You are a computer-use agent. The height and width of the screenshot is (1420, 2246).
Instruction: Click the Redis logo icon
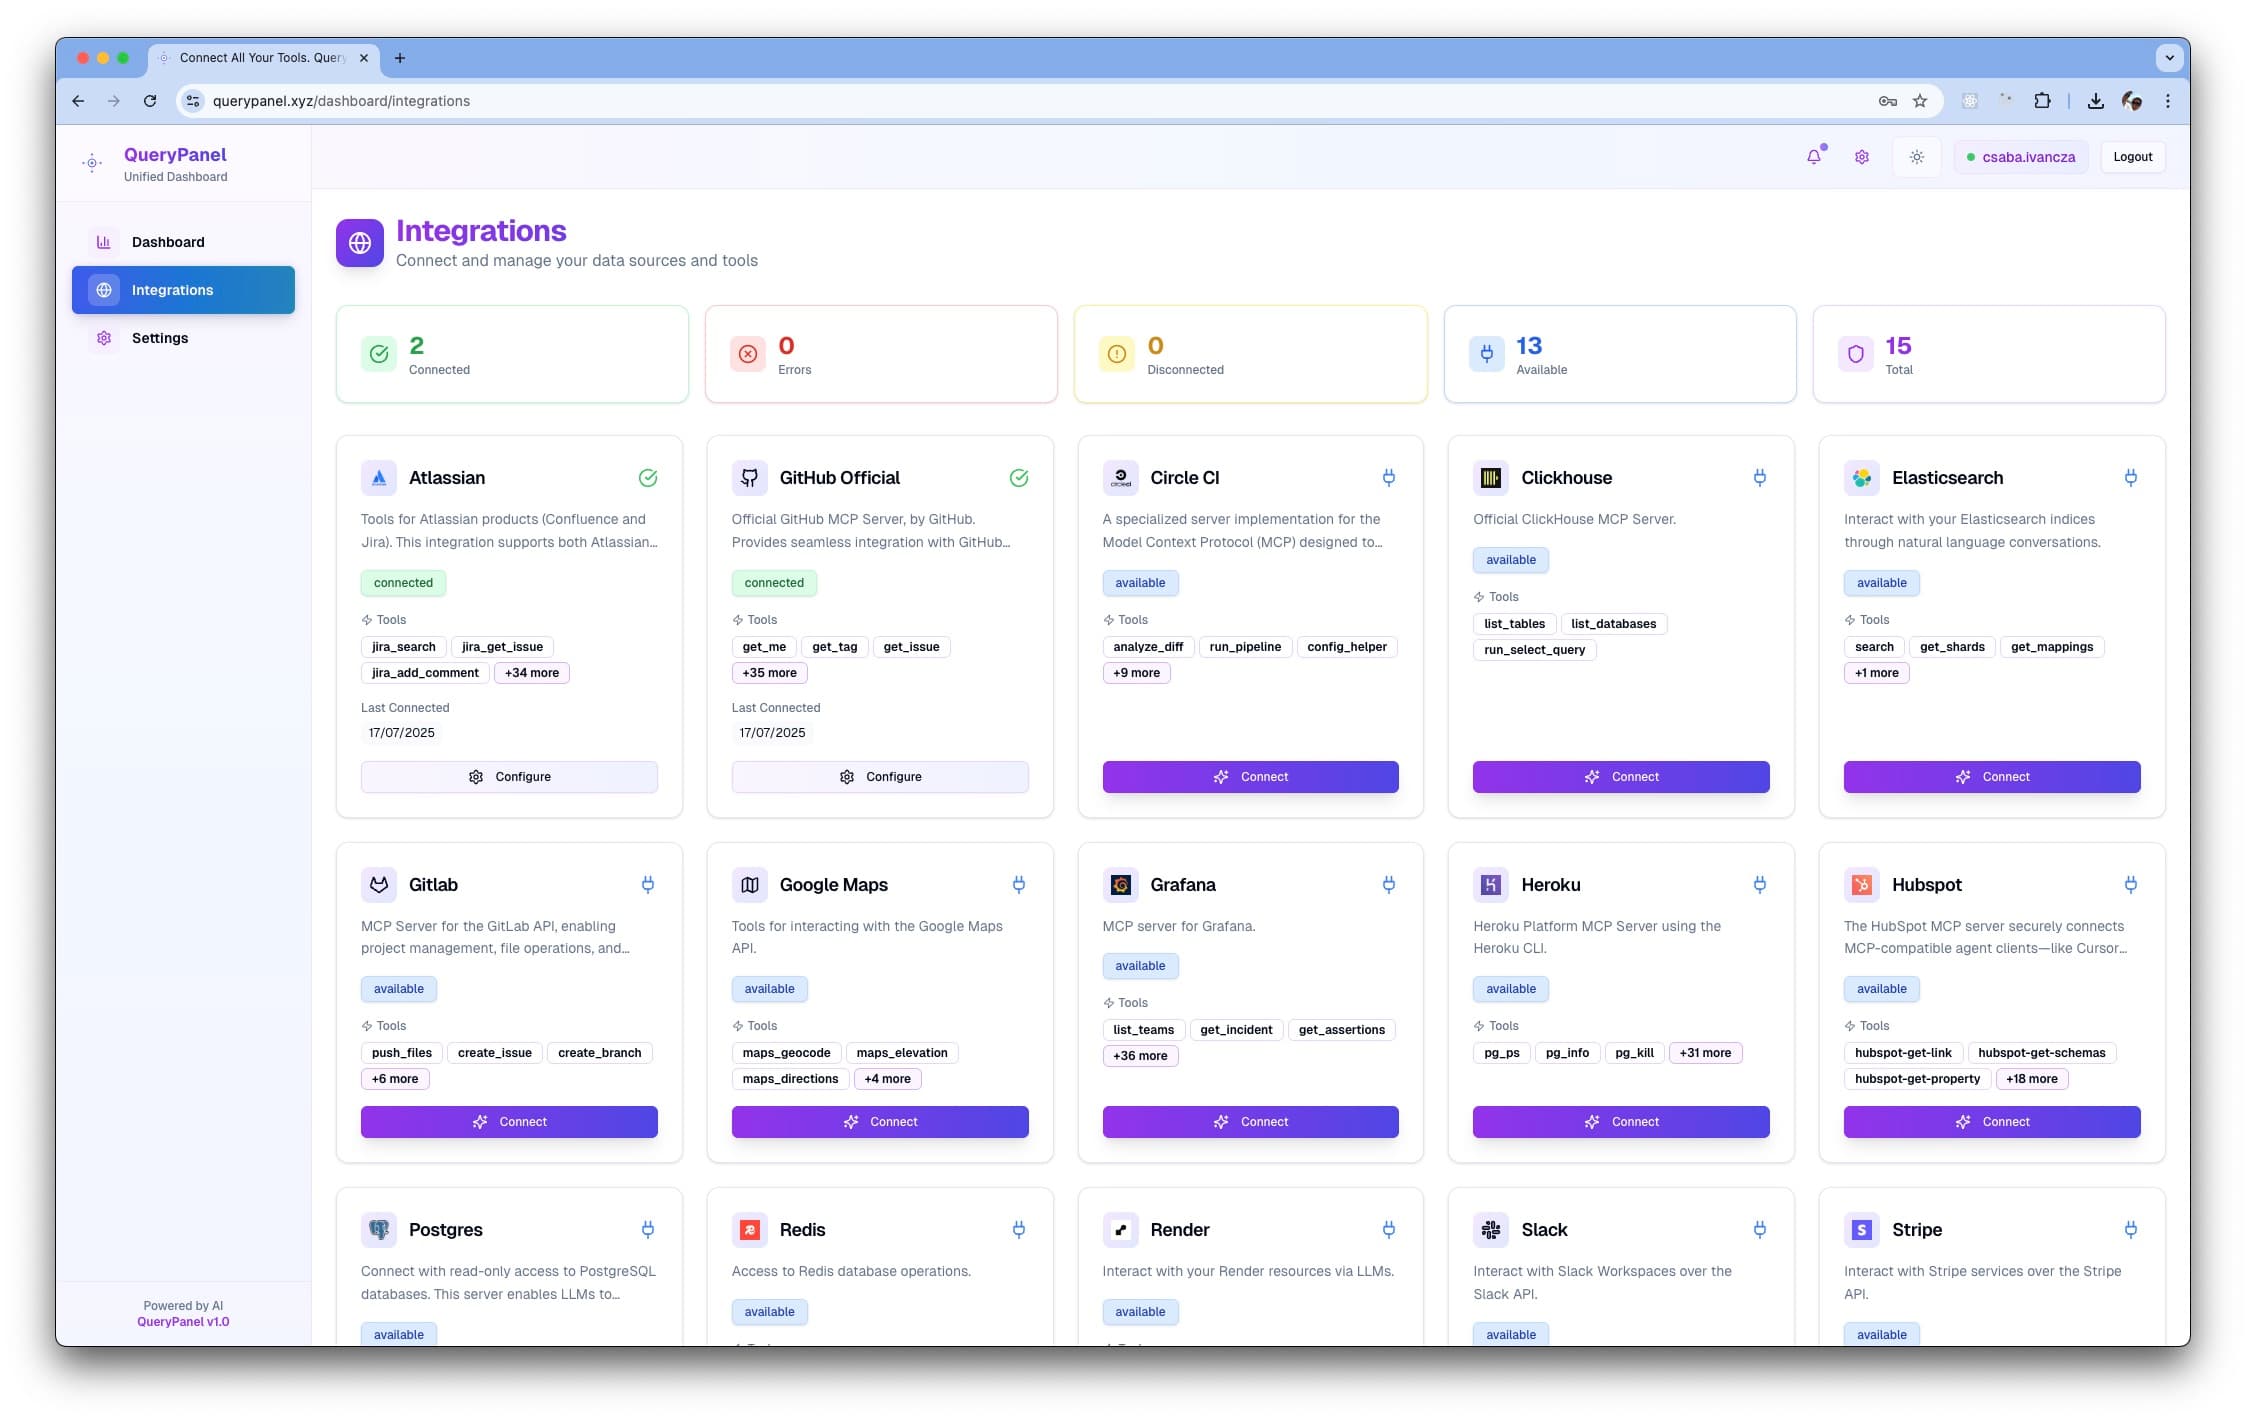pos(750,1230)
